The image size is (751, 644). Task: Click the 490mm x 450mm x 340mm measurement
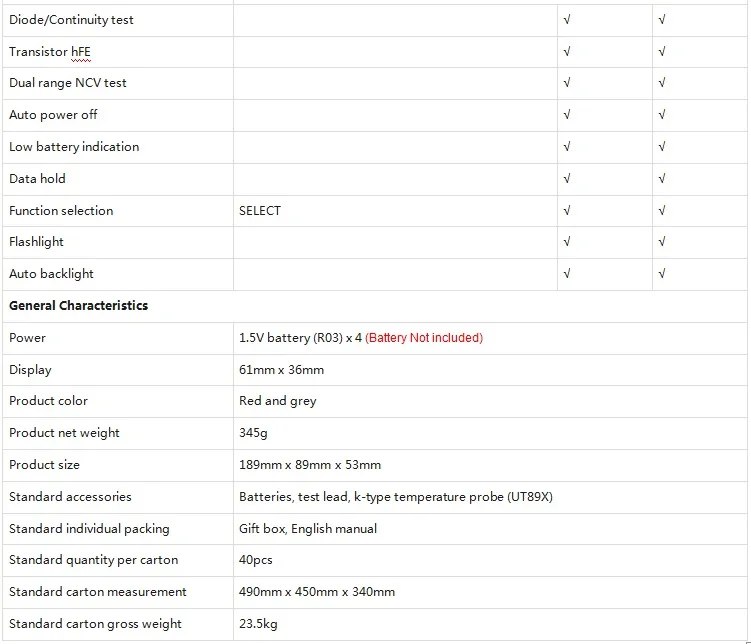[317, 592]
